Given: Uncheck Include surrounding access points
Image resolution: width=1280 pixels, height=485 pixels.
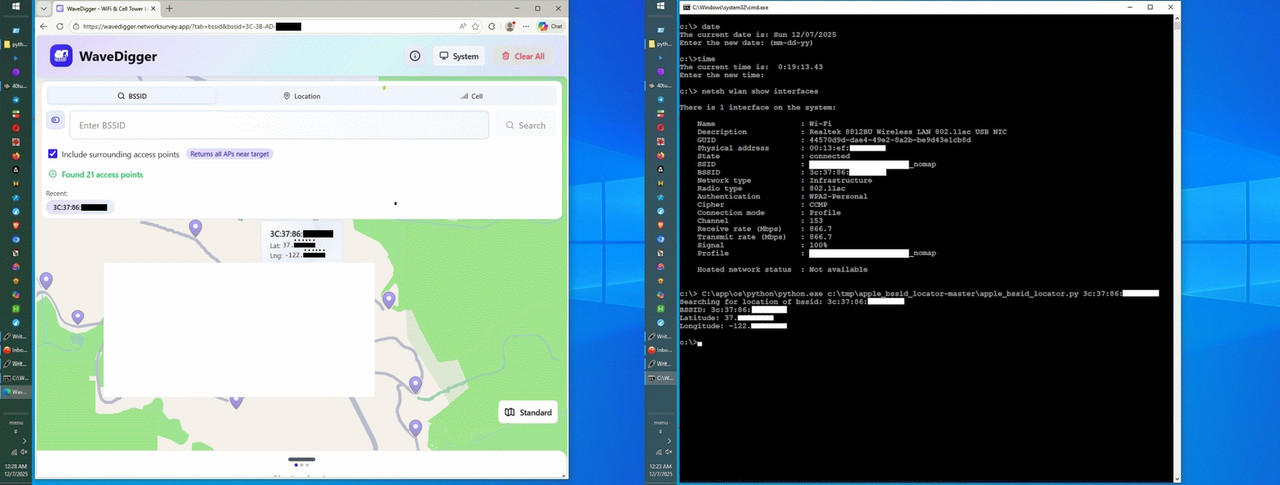Looking at the screenshot, I should [53, 154].
